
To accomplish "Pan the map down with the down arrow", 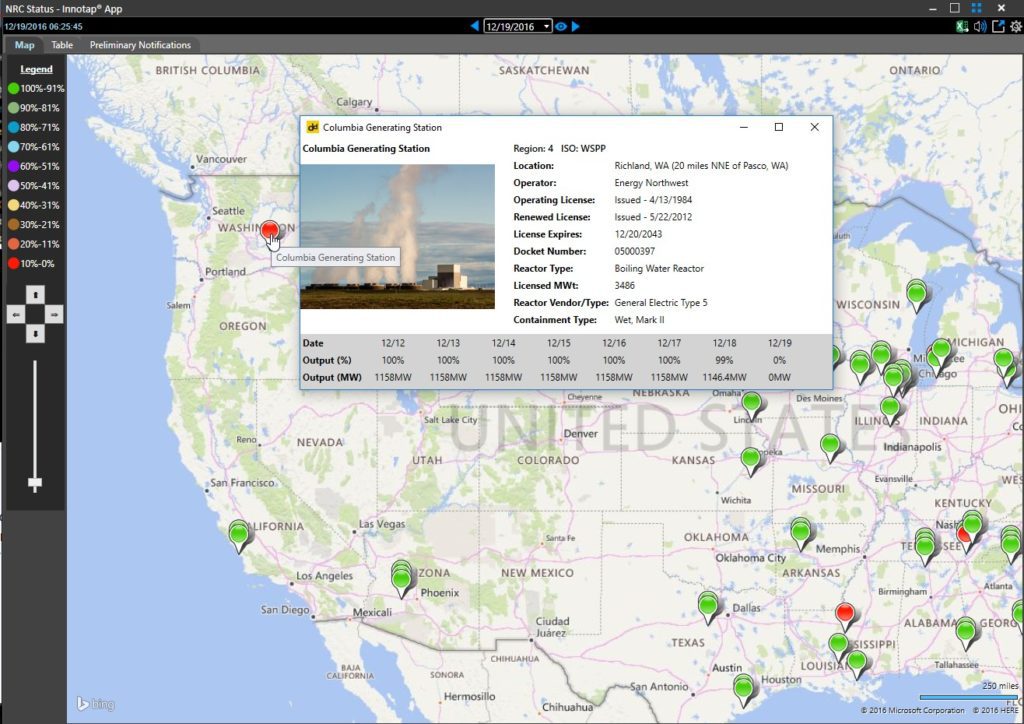I will [35, 334].
